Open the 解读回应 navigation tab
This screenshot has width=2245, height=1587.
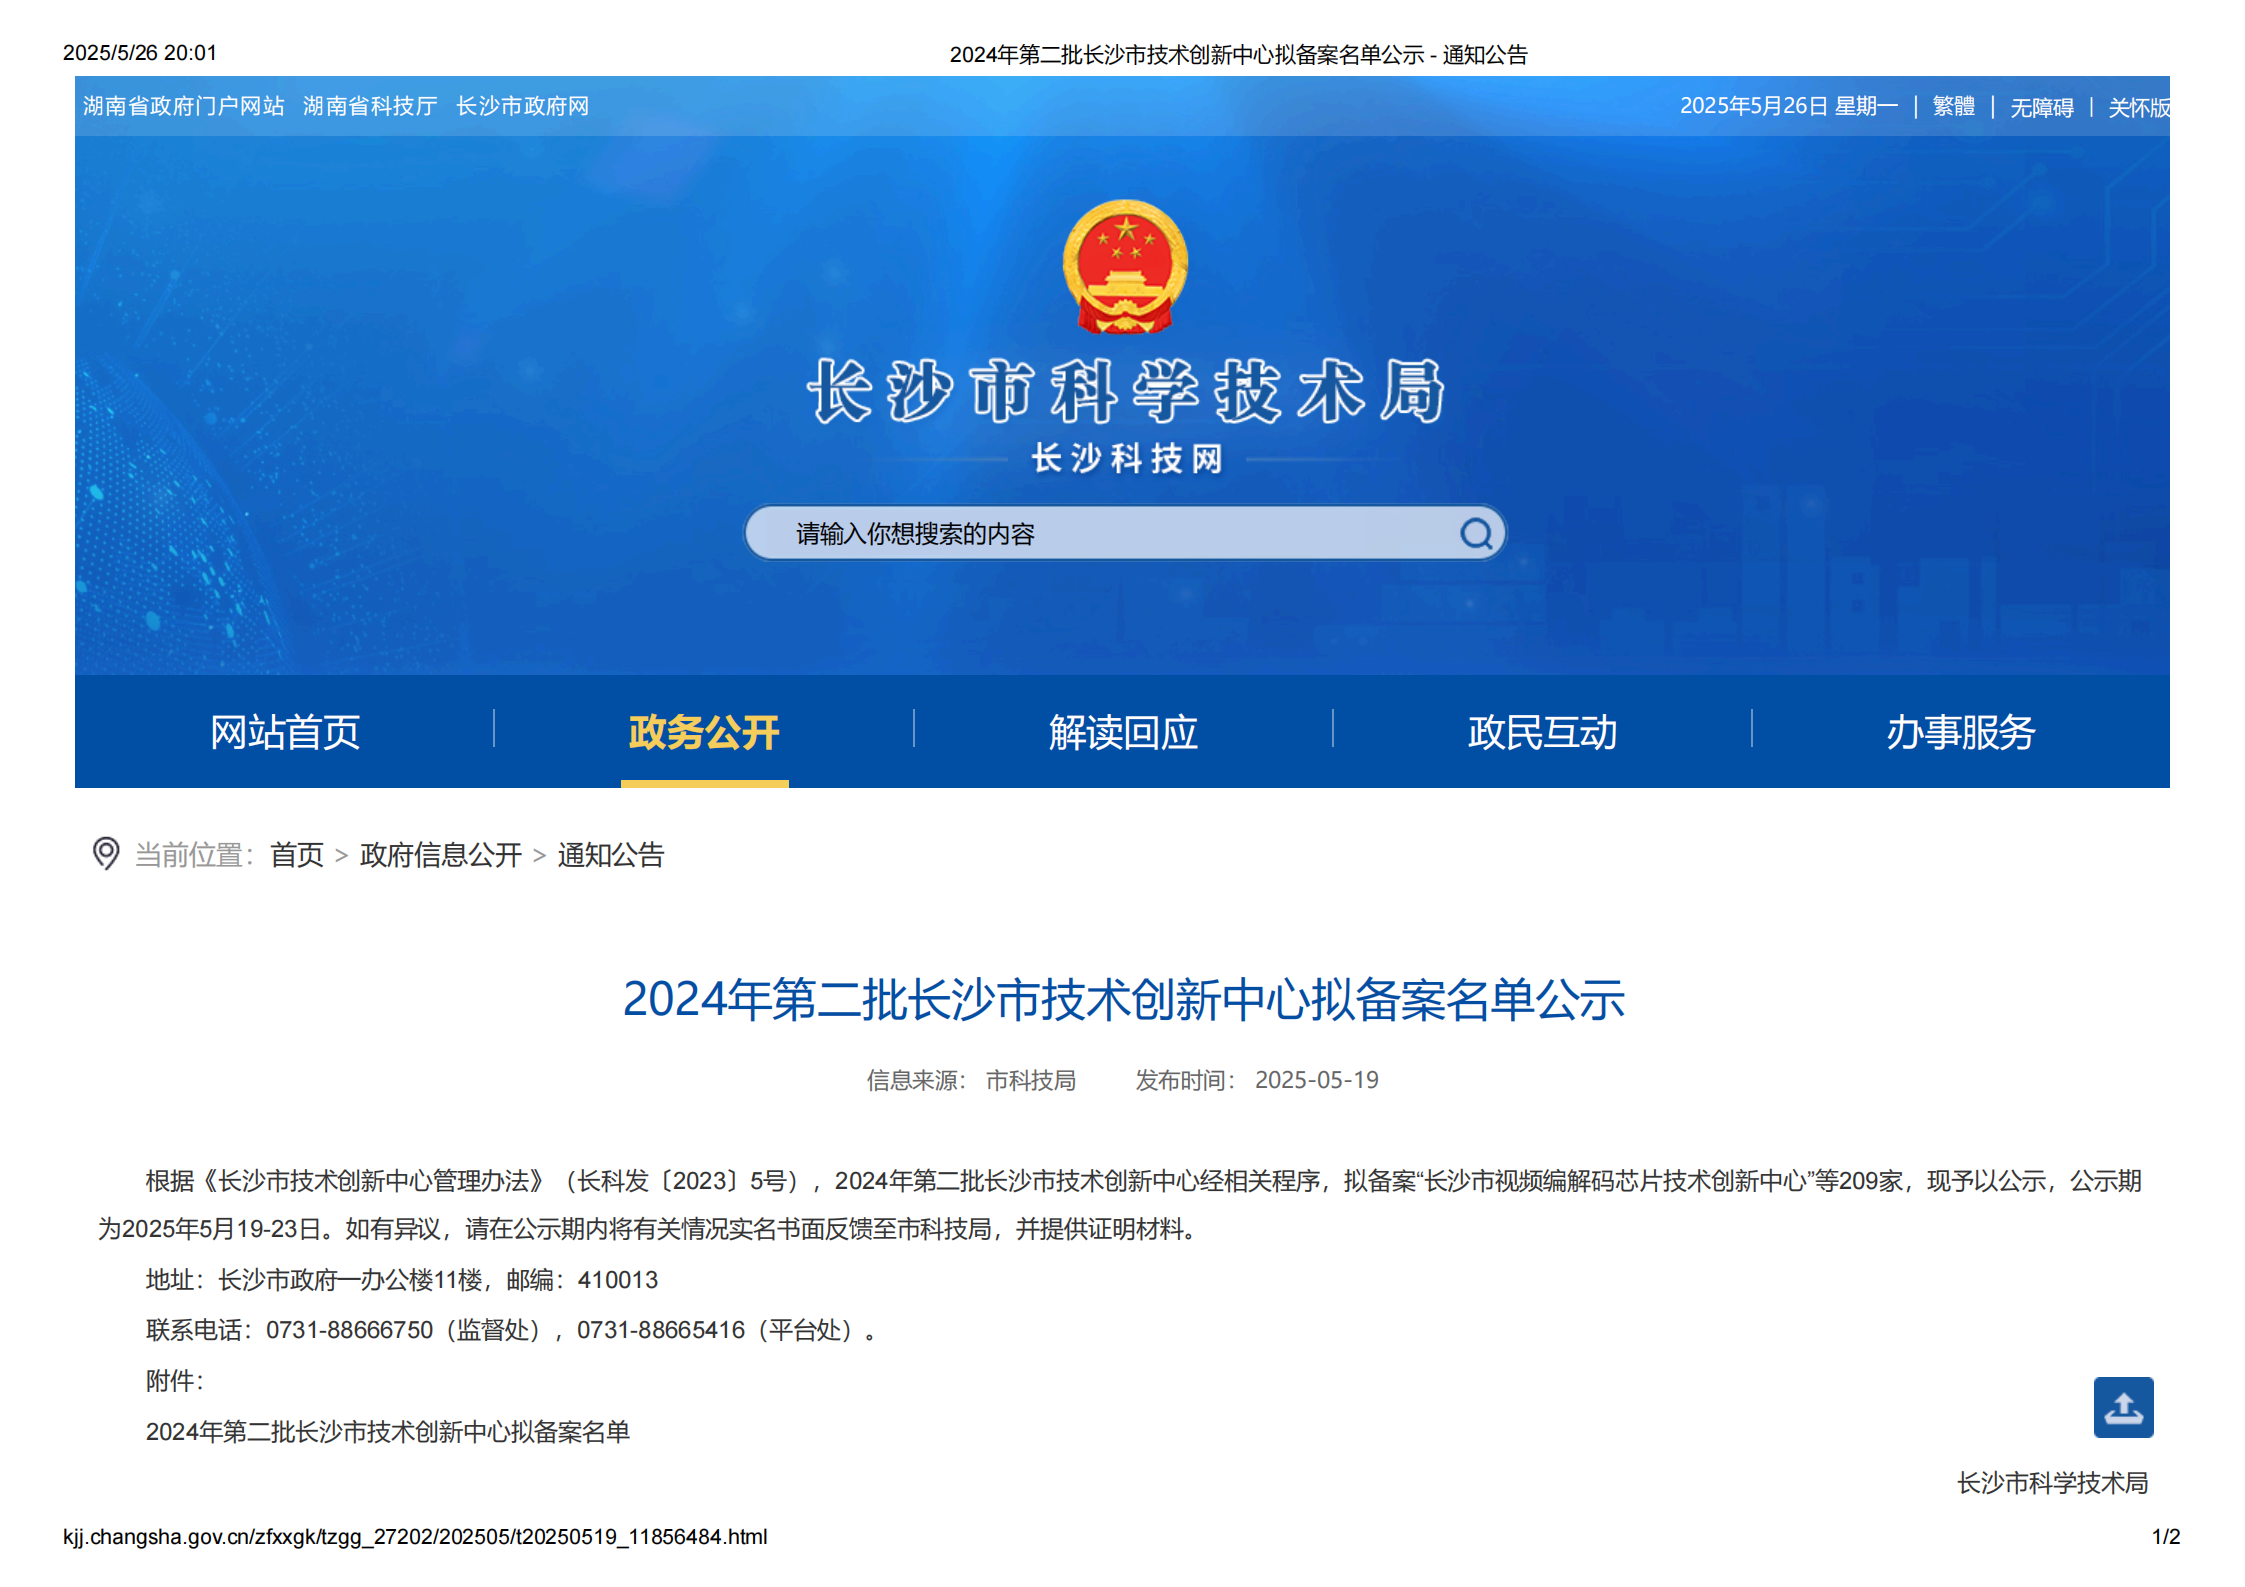[1123, 732]
